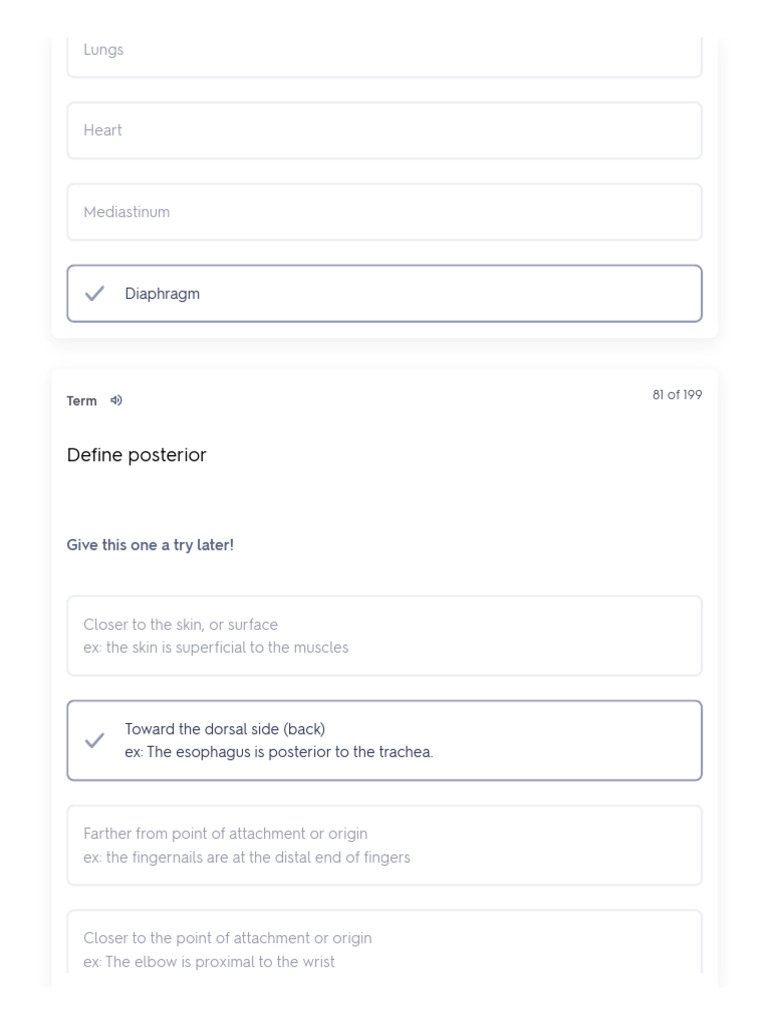Image resolution: width=768 pixels, height=1024 pixels.
Task: Select the Diaphragm answer option
Action: tap(384, 294)
